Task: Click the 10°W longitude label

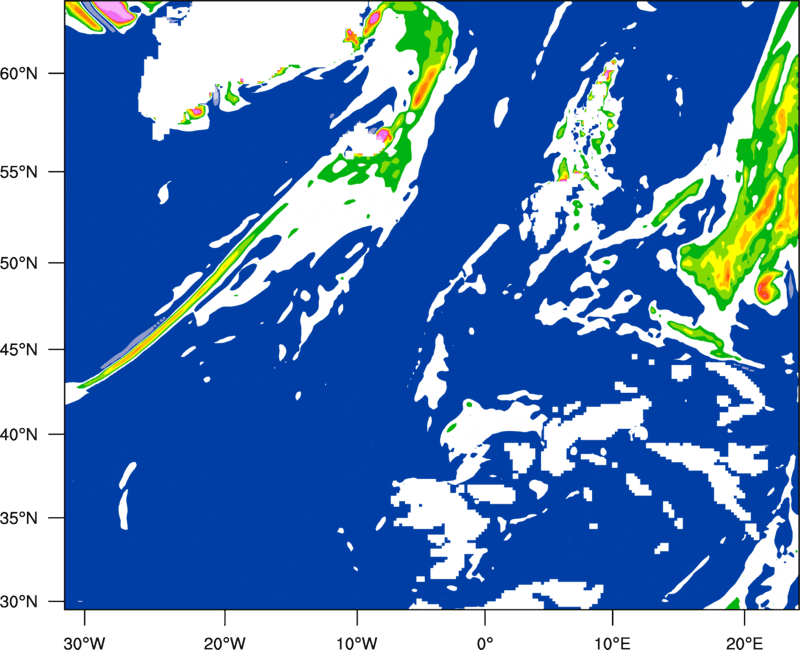Action: [356, 642]
